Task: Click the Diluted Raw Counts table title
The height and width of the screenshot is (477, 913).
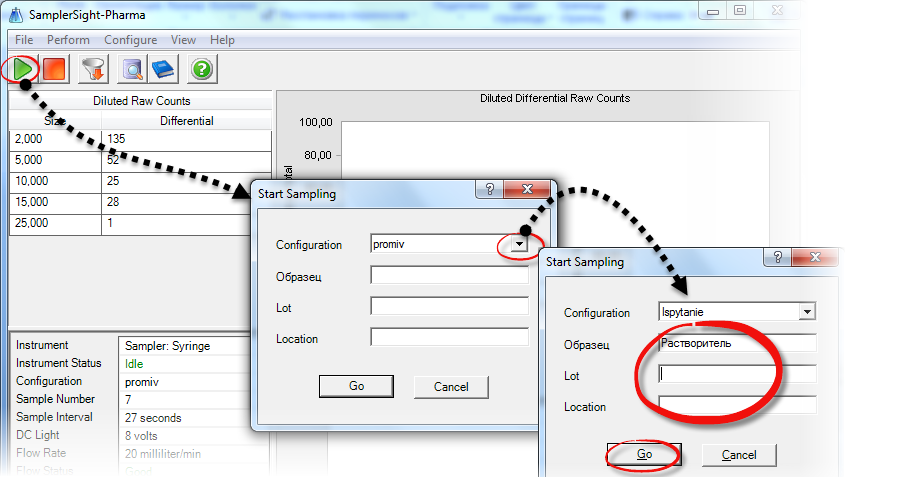Action: pyautogui.click(x=141, y=101)
